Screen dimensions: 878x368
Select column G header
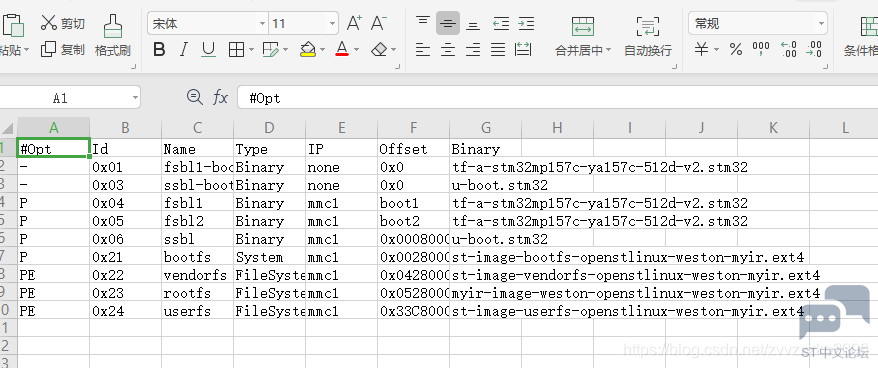click(x=485, y=128)
